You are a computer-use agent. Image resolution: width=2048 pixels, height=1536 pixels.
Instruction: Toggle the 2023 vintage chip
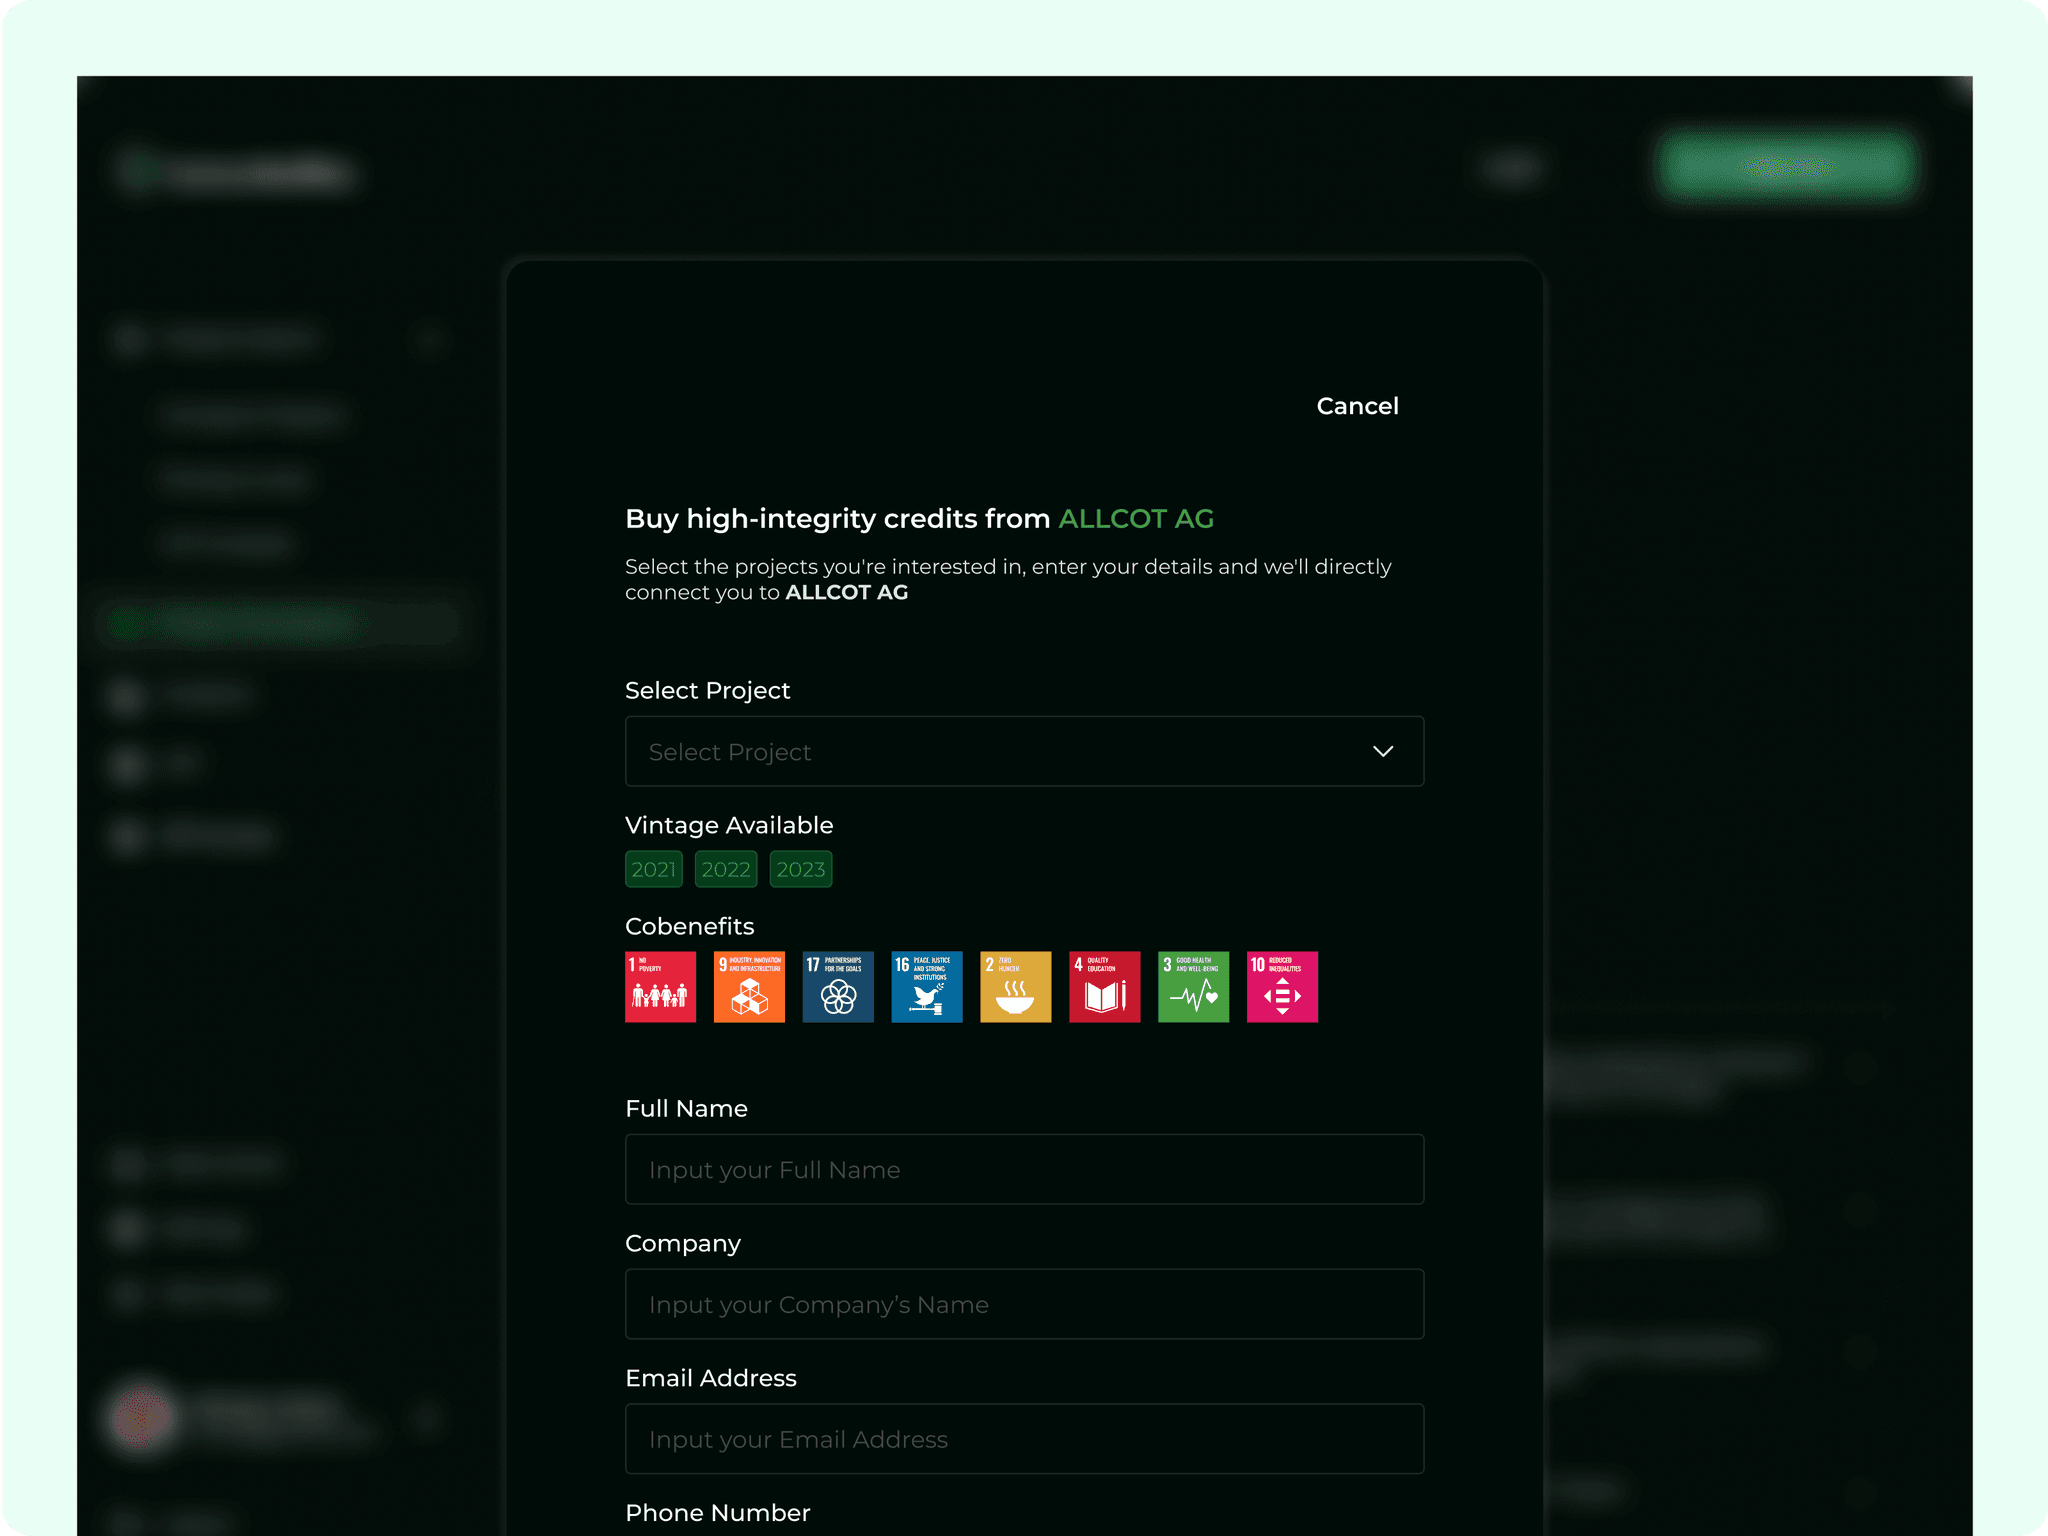coord(801,869)
